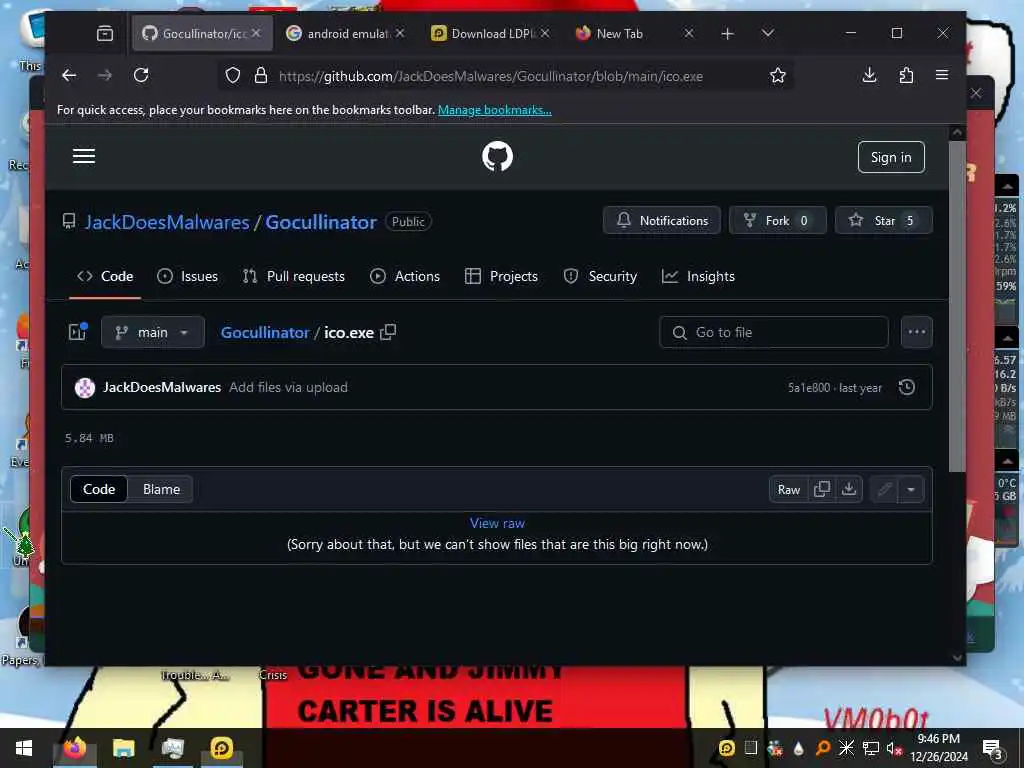Open File Explorer from taskbar

click(123, 748)
